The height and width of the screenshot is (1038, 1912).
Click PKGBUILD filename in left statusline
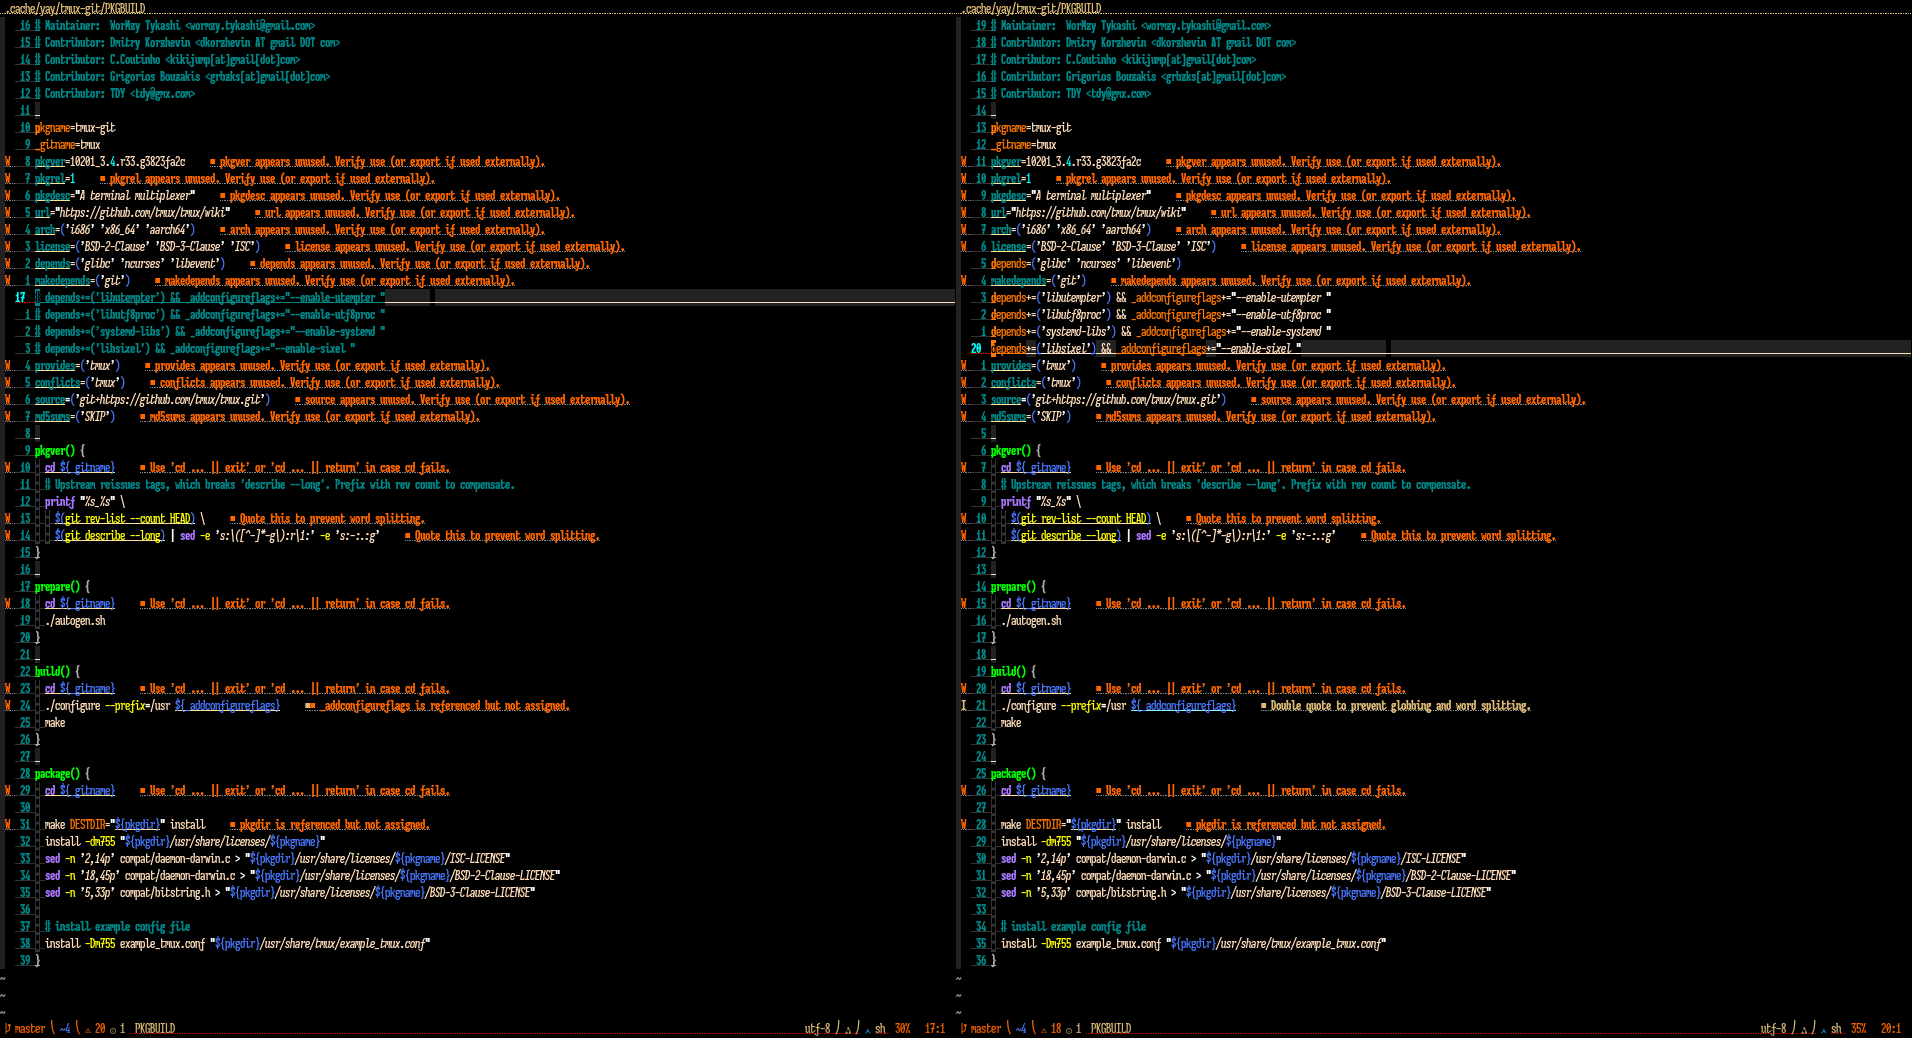[155, 1028]
